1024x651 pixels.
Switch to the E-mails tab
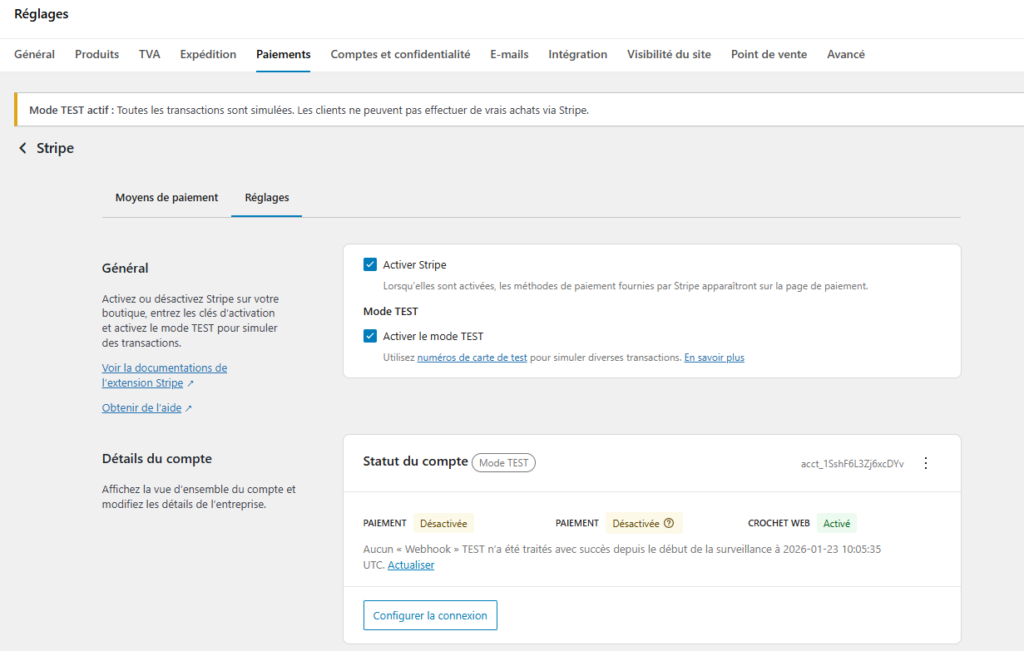[509, 54]
